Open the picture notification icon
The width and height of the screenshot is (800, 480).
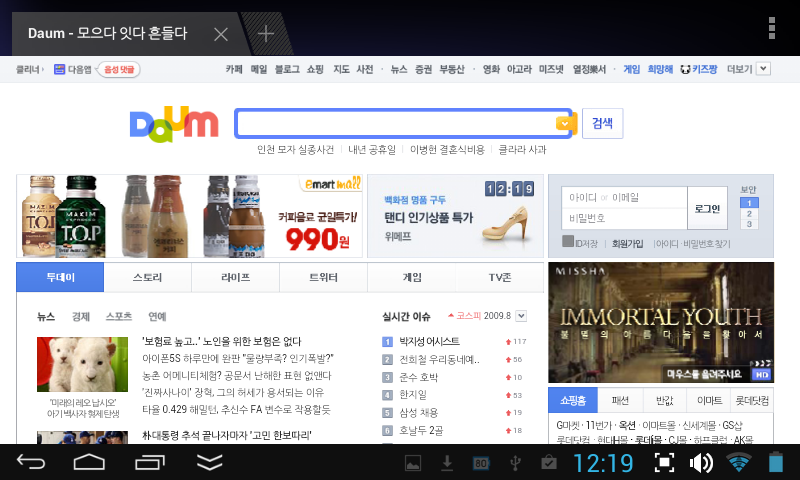(413, 463)
